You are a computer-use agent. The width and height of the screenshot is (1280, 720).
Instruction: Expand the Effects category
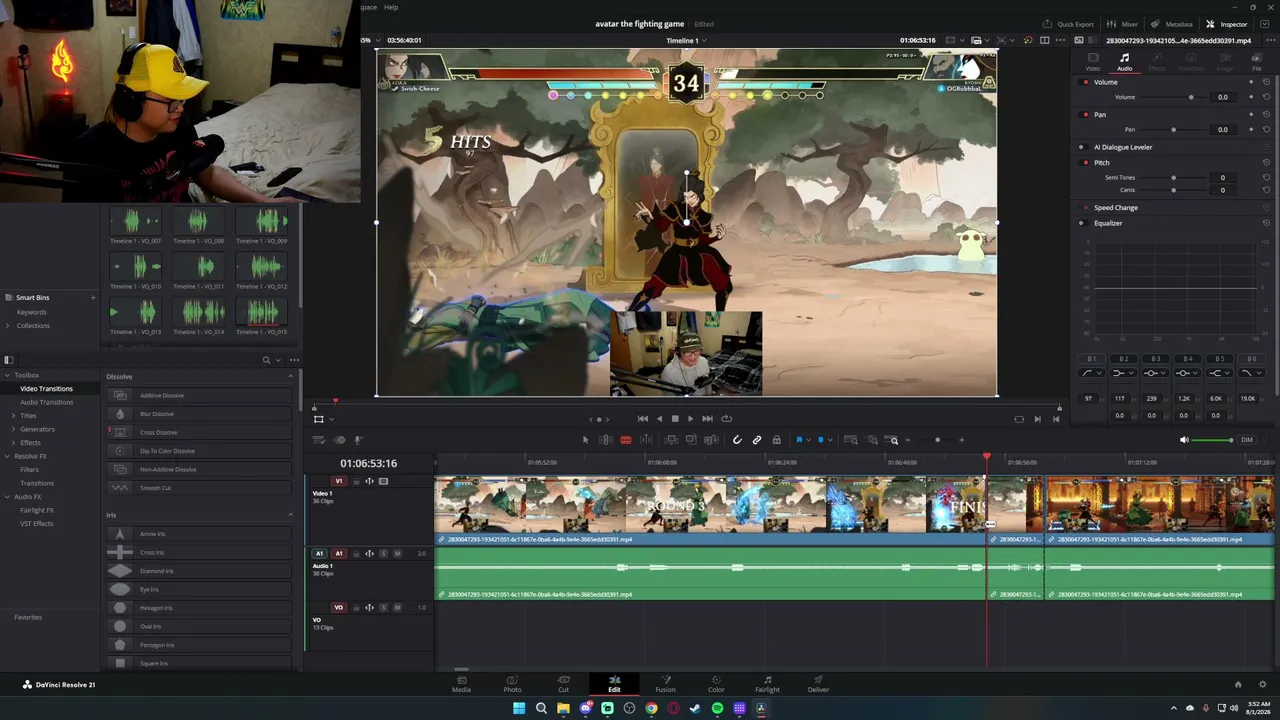point(14,443)
